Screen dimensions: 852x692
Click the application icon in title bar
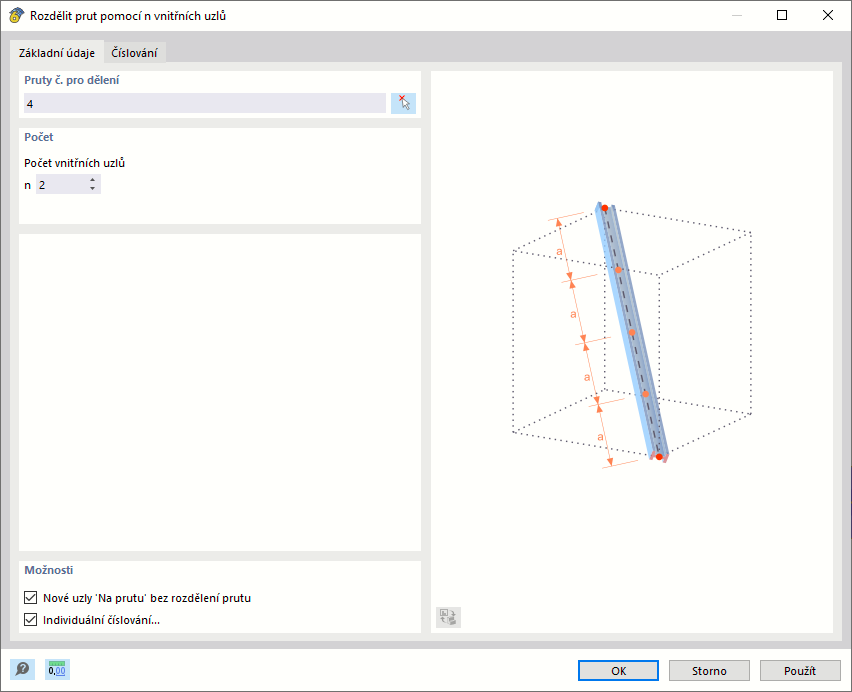tap(15, 15)
